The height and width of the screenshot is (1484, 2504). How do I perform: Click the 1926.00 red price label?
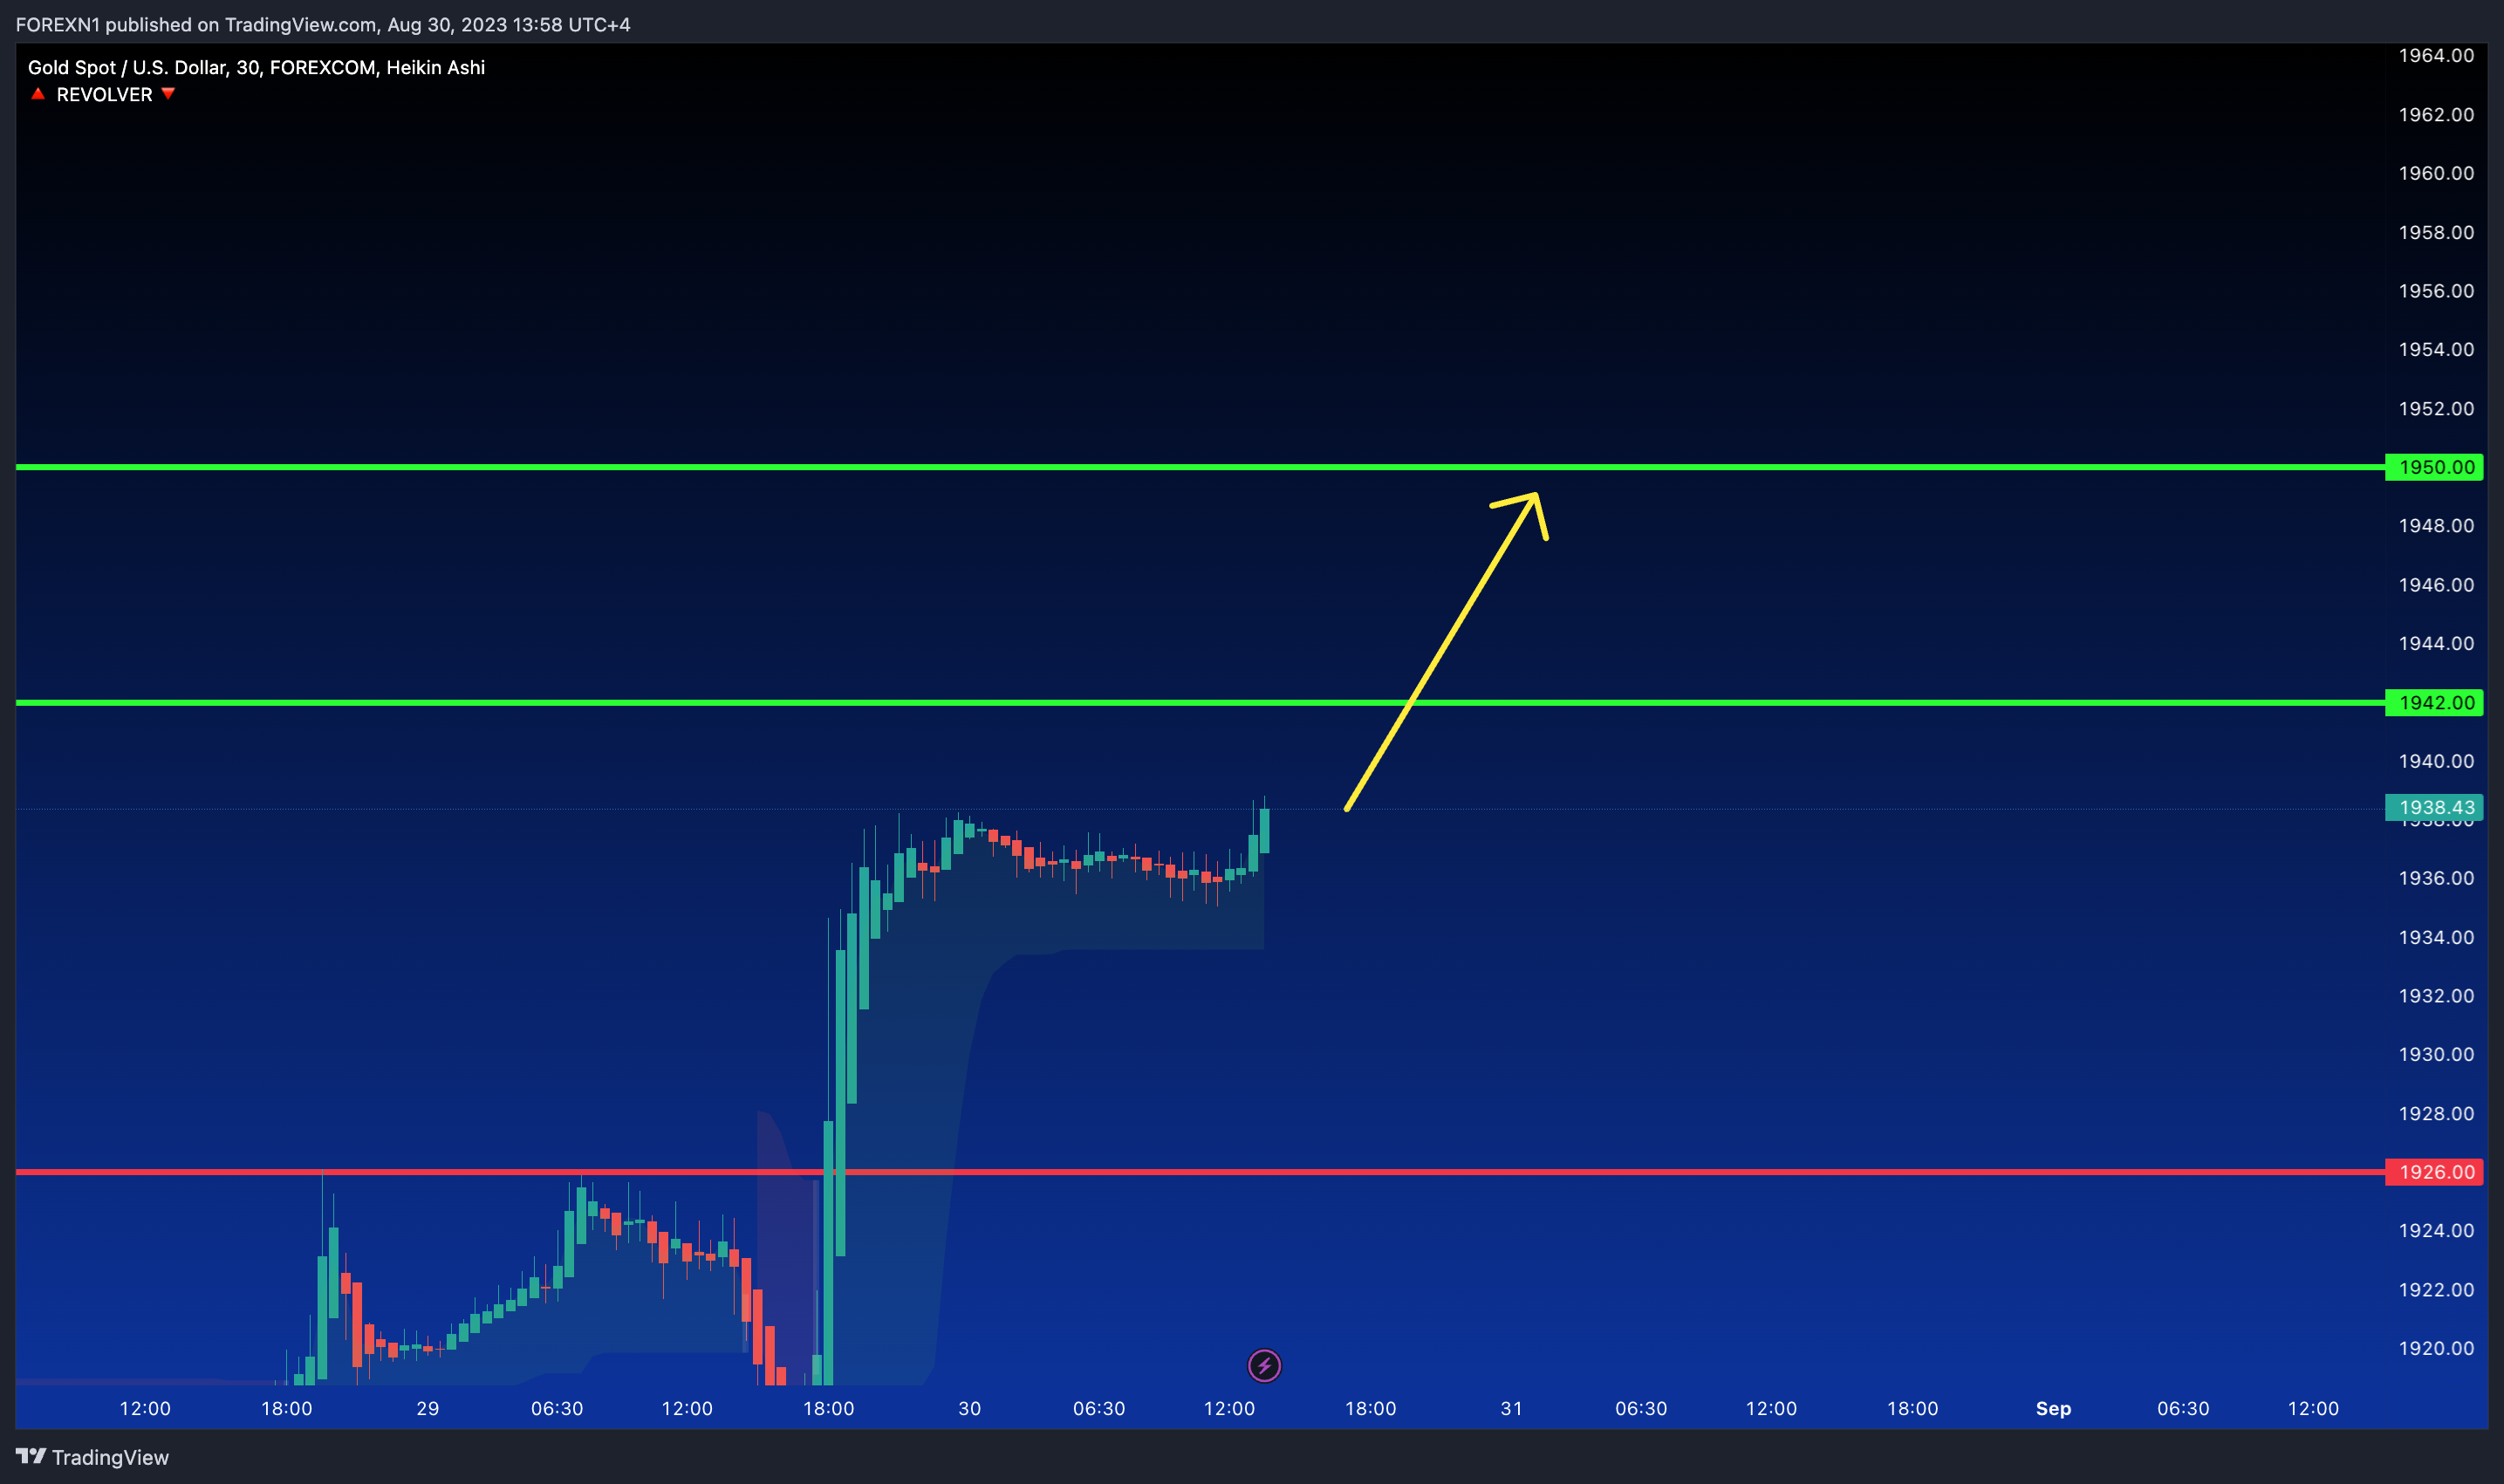tap(2434, 1172)
